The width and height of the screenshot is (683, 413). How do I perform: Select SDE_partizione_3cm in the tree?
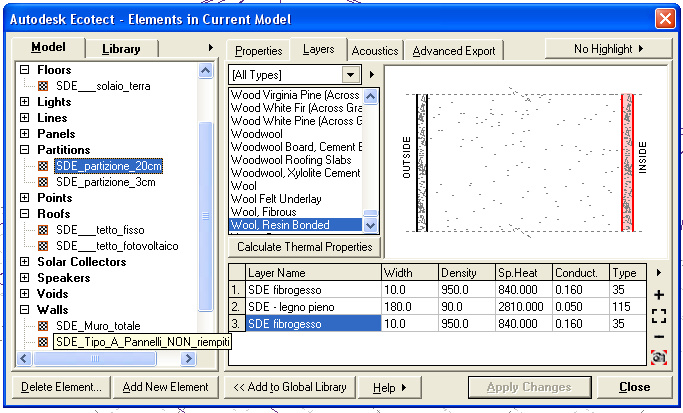point(105,182)
